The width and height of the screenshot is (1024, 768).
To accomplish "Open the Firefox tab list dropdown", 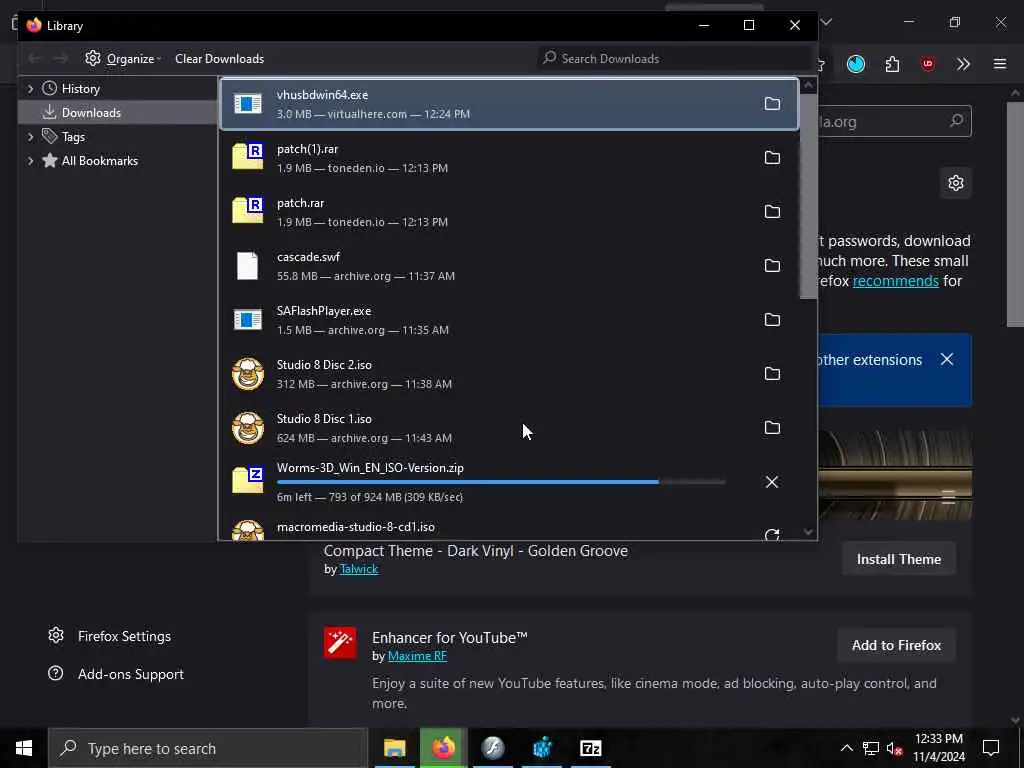I will point(826,22).
